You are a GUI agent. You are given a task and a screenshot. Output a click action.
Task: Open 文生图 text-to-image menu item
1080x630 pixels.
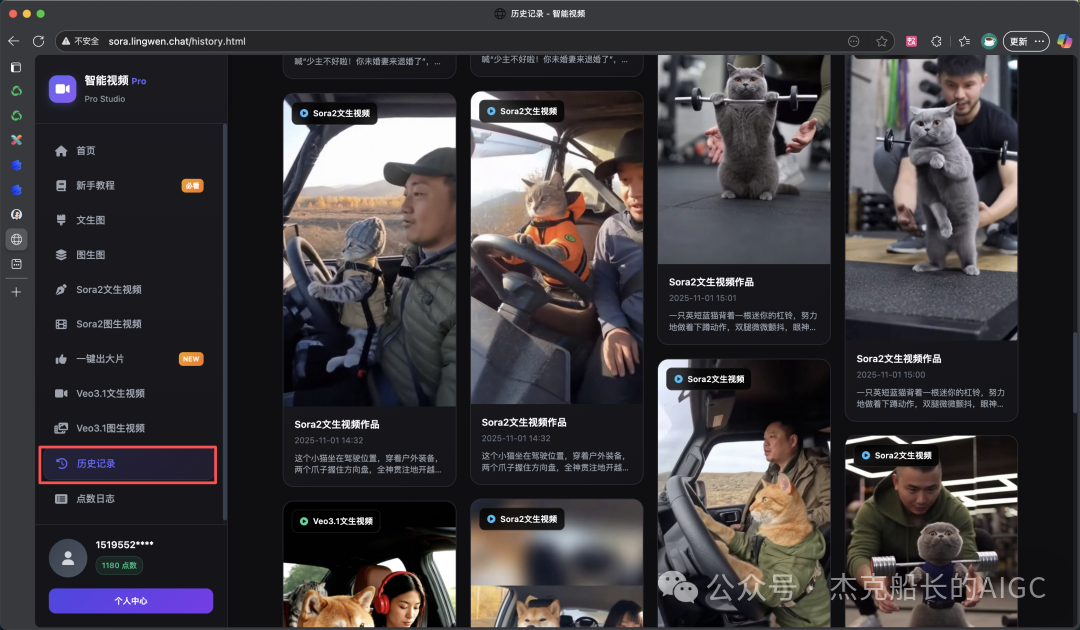coord(130,220)
